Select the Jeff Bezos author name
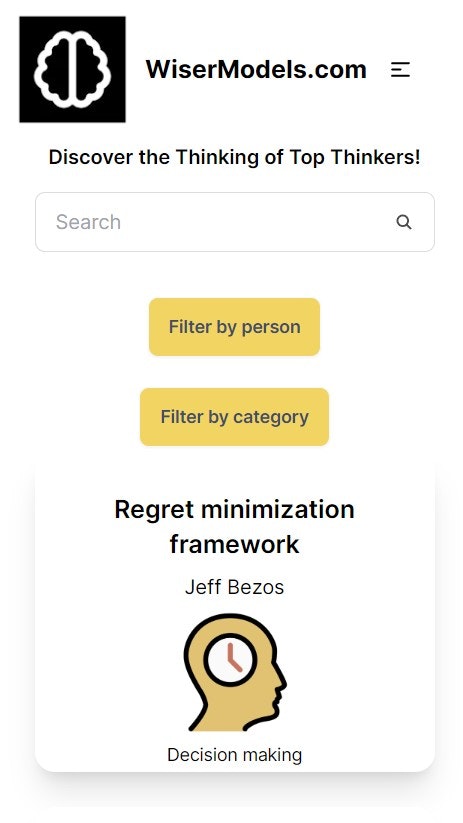 click(235, 587)
